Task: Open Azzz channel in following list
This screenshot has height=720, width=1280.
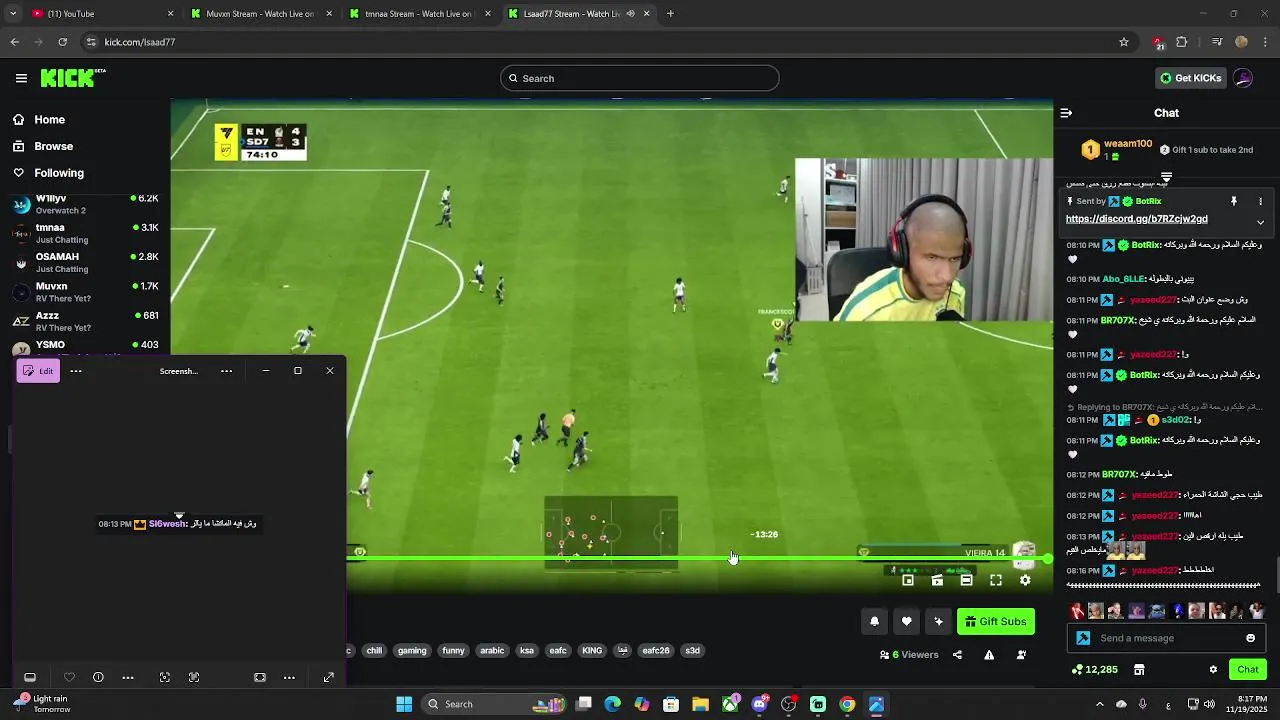Action: 85,321
